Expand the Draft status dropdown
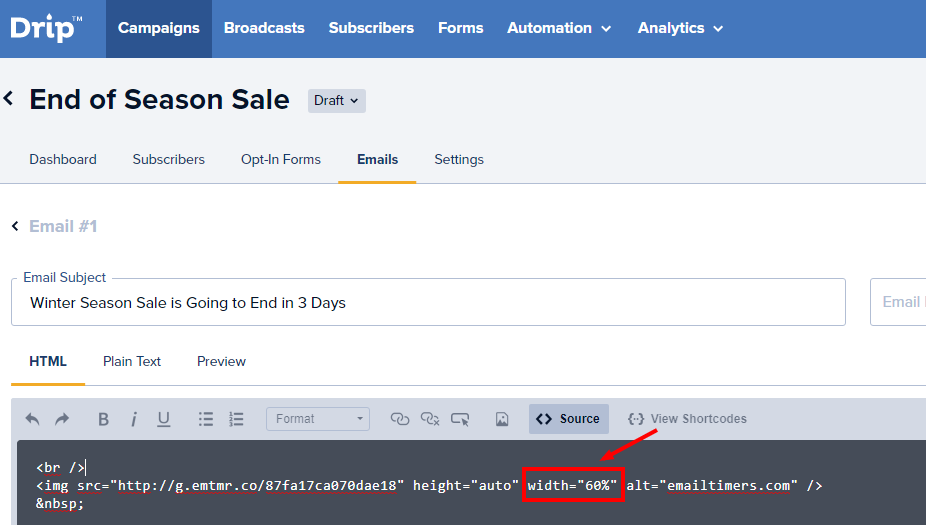 tap(337, 100)
